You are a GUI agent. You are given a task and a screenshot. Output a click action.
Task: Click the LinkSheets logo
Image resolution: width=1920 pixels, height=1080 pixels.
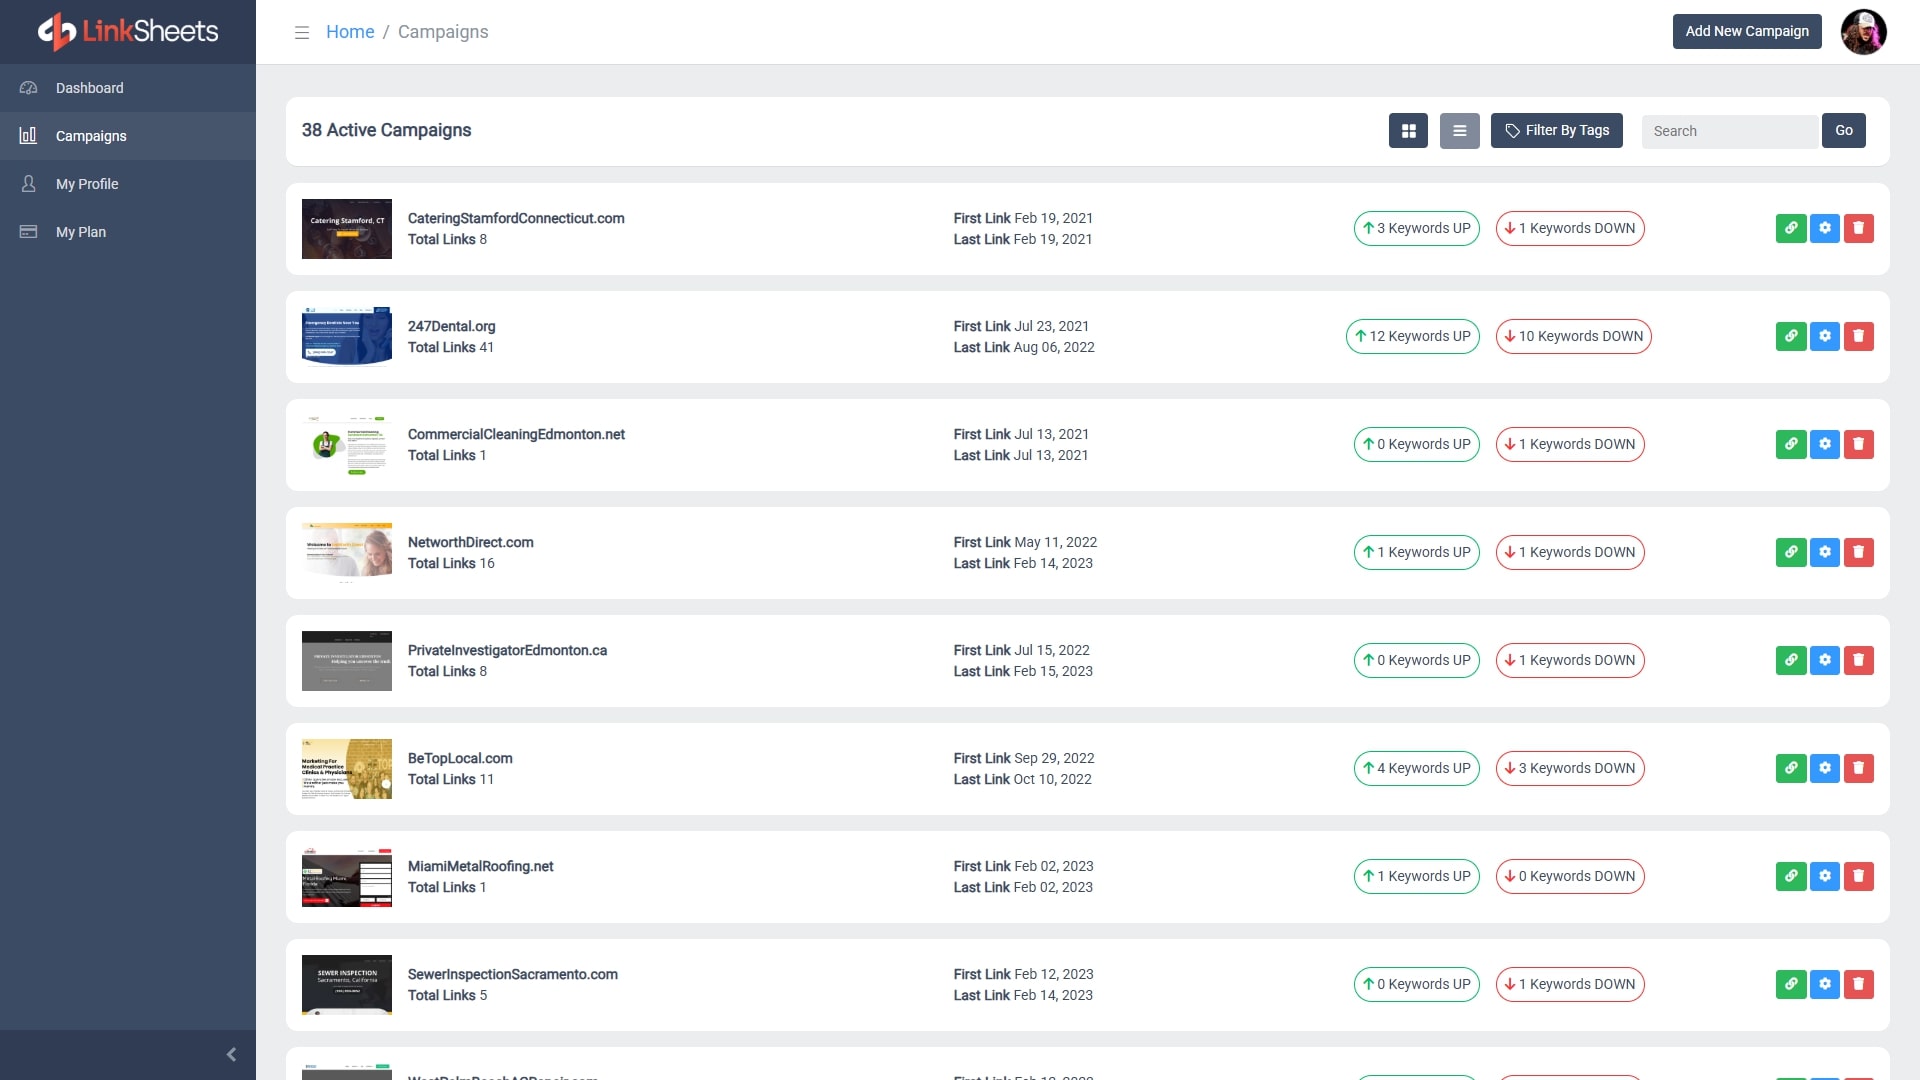(x=128, y=32)
